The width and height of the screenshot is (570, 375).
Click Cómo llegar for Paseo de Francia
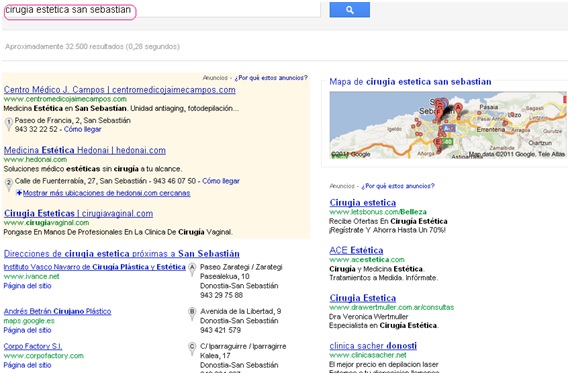[83, 129]
